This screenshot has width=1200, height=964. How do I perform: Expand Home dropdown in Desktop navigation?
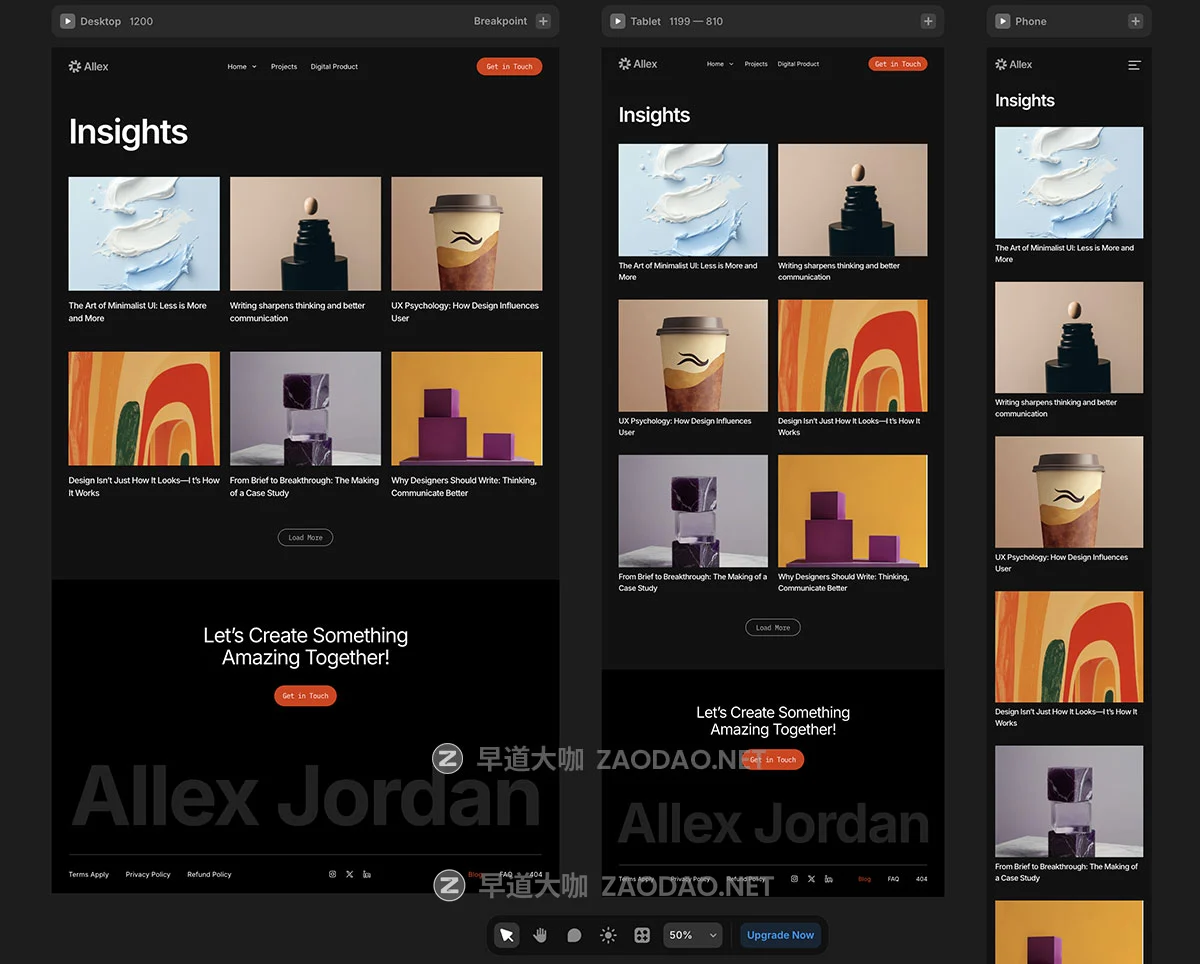coord(242,67)
